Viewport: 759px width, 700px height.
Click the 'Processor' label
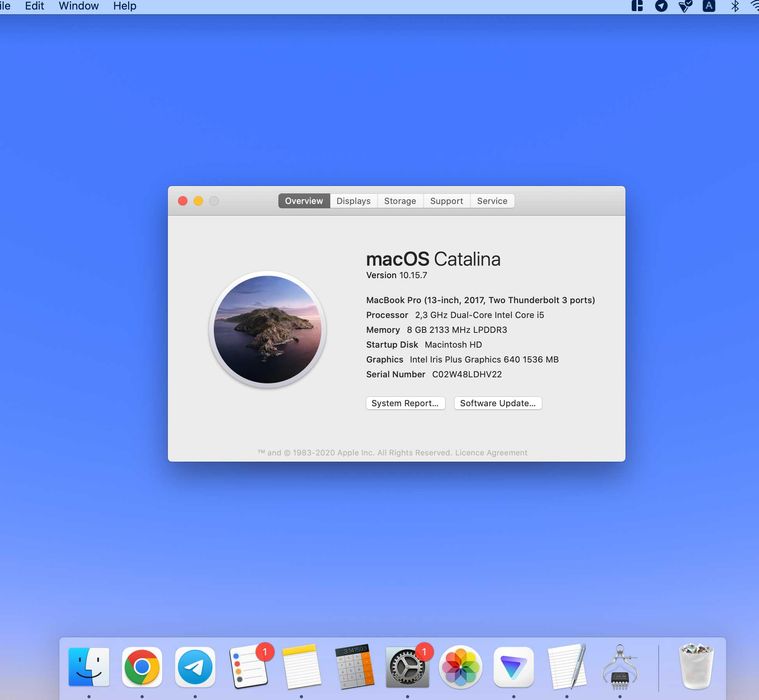tap(387, 315)
